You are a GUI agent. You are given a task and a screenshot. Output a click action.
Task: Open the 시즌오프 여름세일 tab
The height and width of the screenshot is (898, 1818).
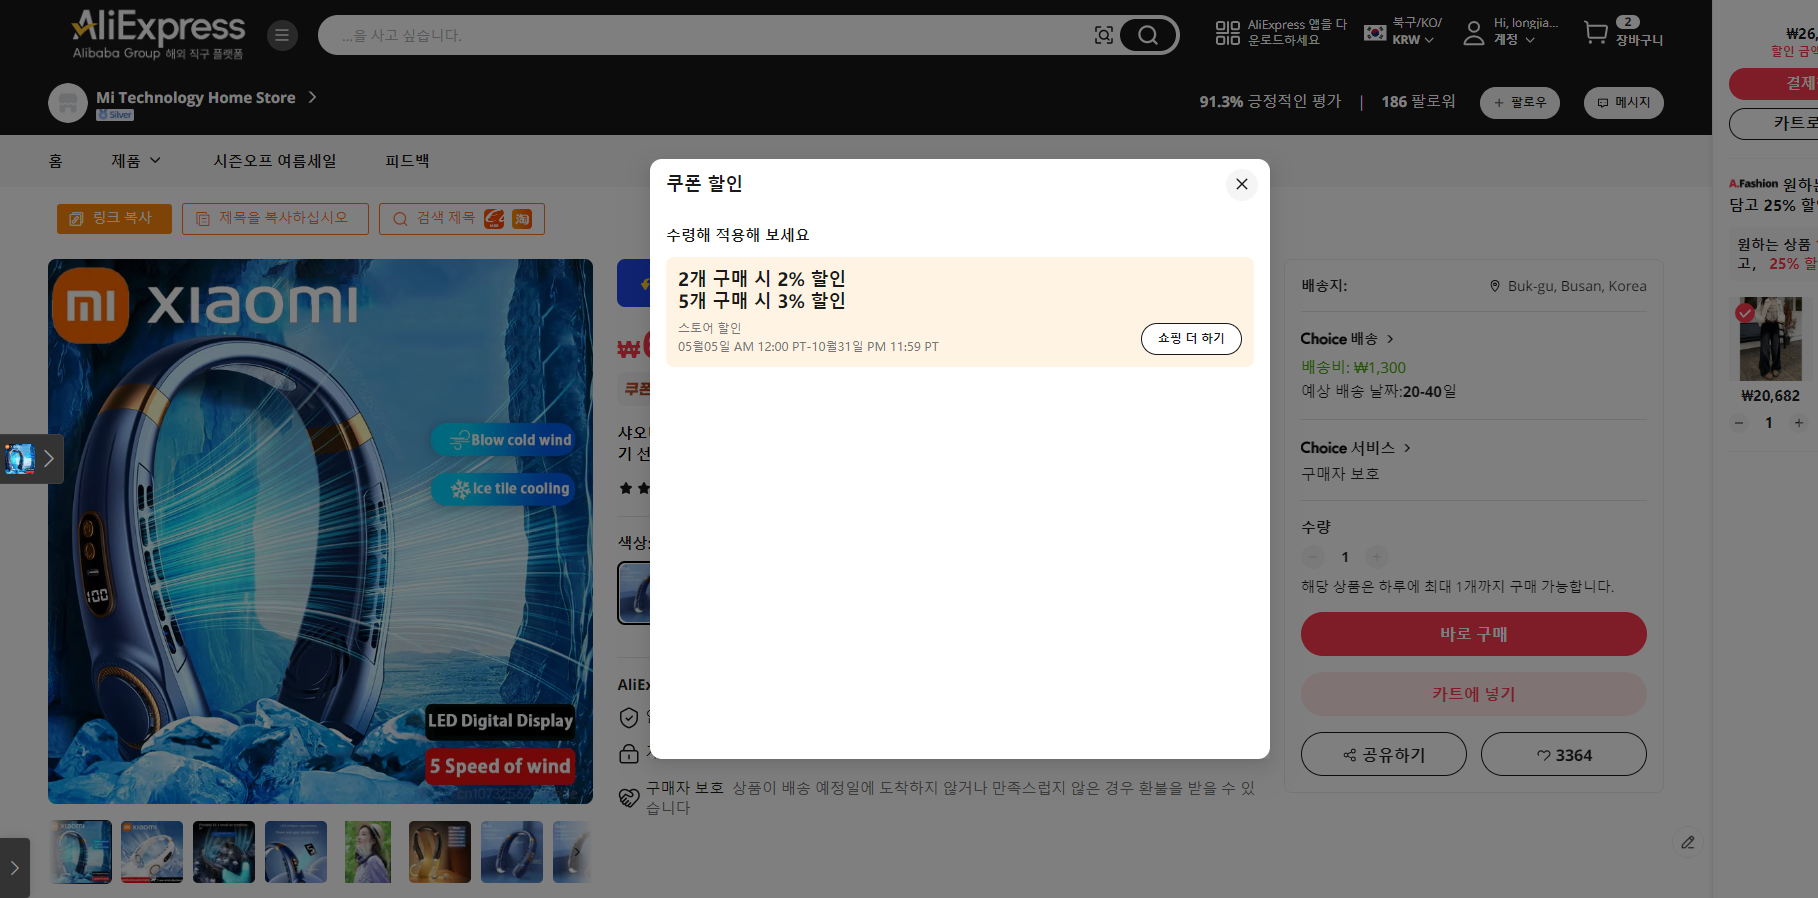pos(275,161)
